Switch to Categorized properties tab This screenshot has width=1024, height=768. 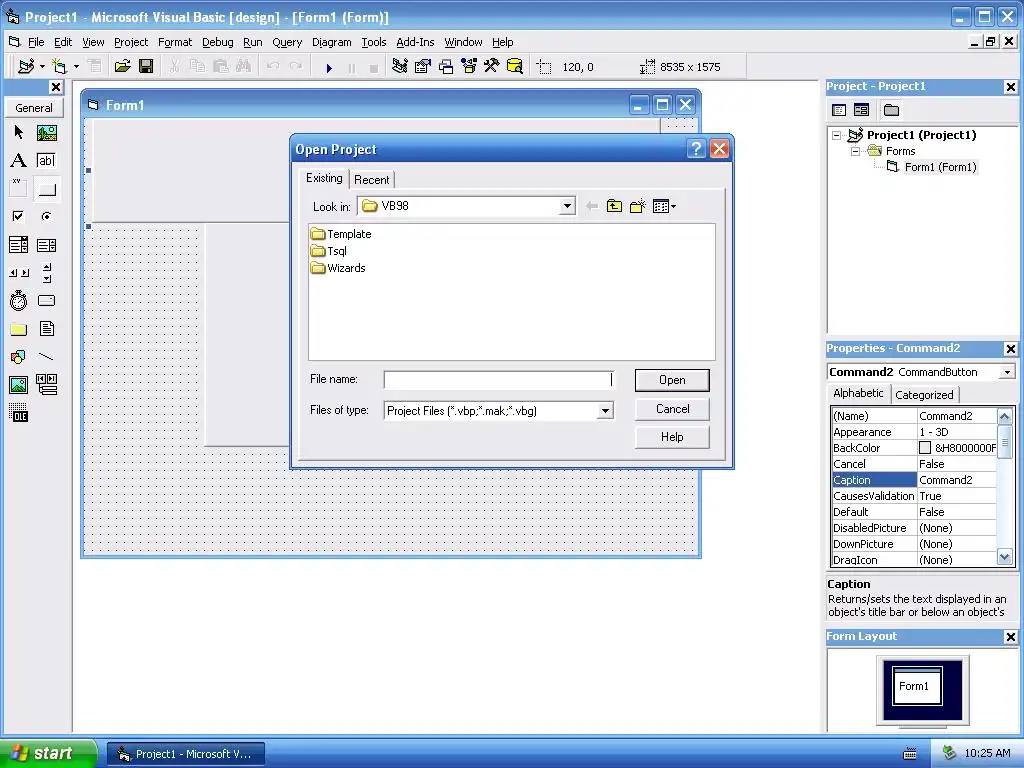pos(924,394)
